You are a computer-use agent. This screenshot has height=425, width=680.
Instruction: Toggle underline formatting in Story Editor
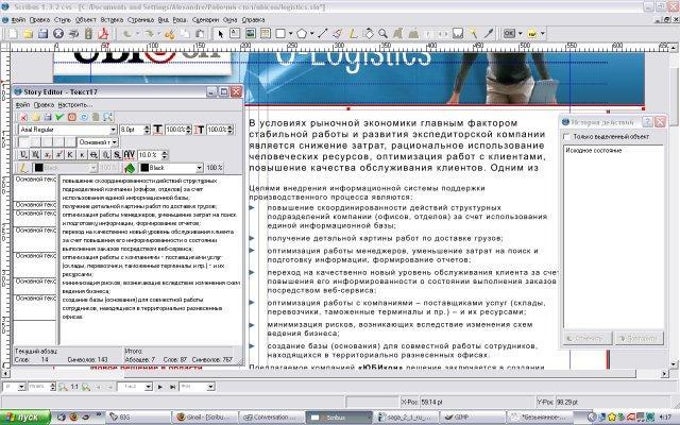[23, 154]
